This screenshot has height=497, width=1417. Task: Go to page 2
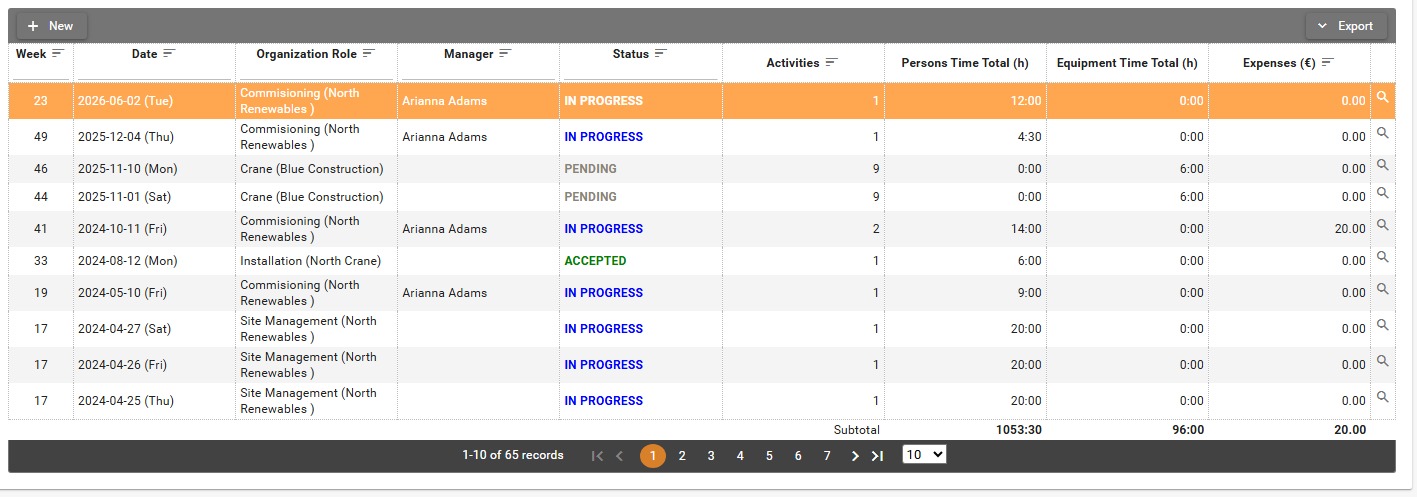[682, 456]
